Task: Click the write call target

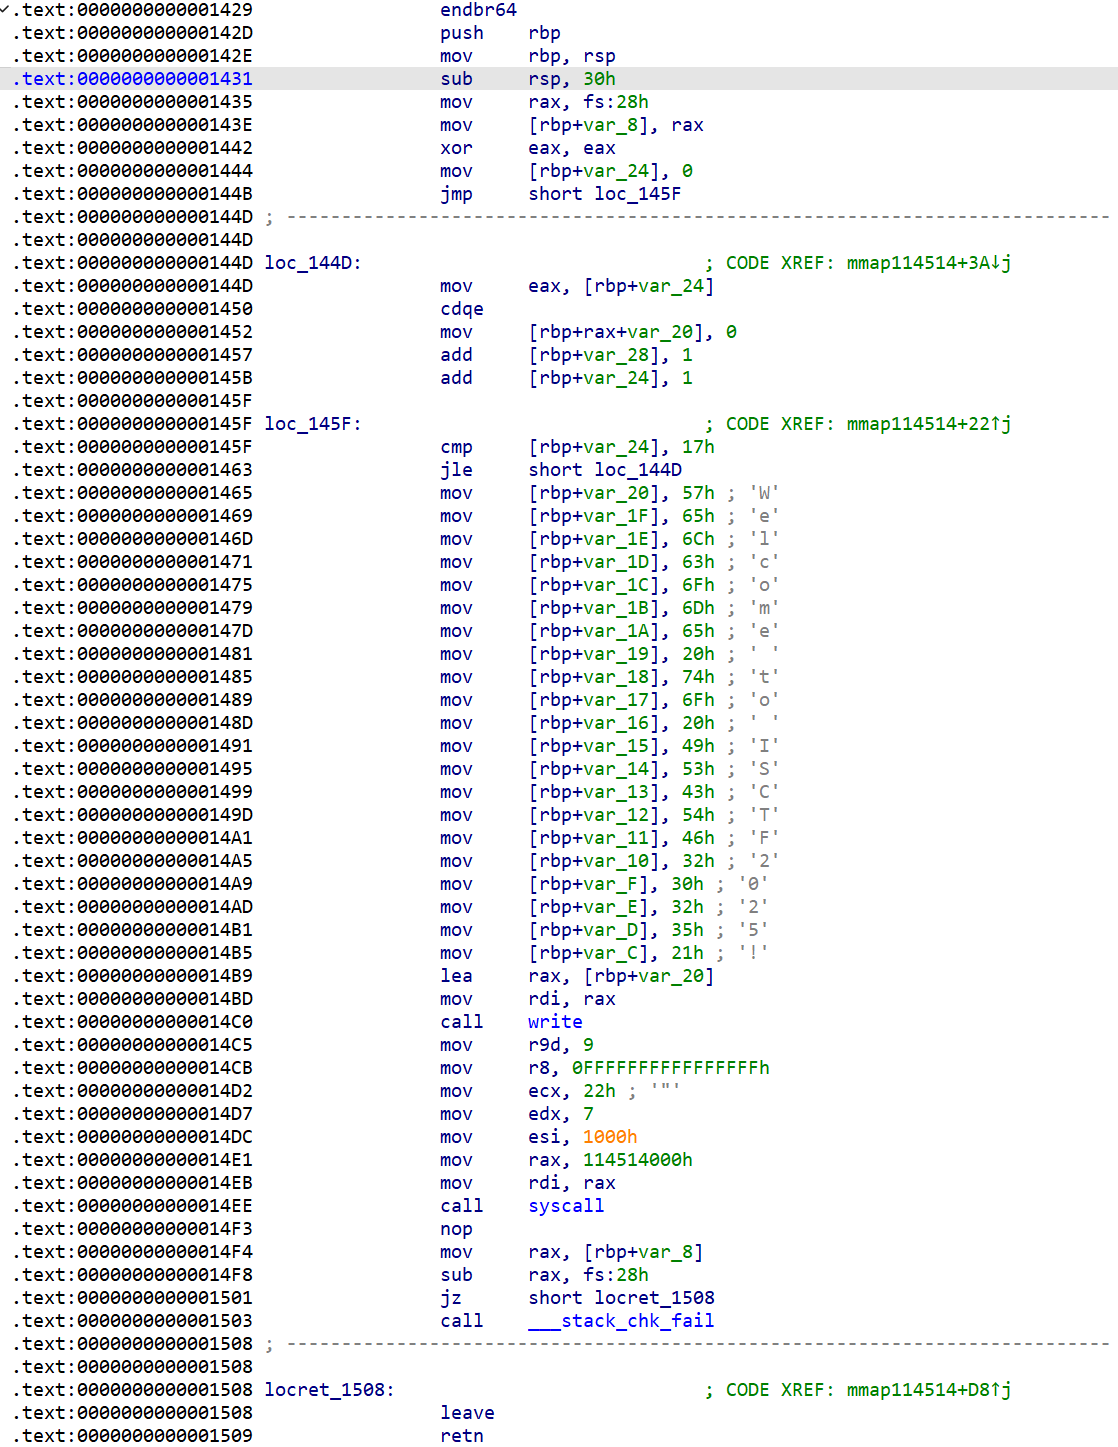Action: (x=555, y=1022)
